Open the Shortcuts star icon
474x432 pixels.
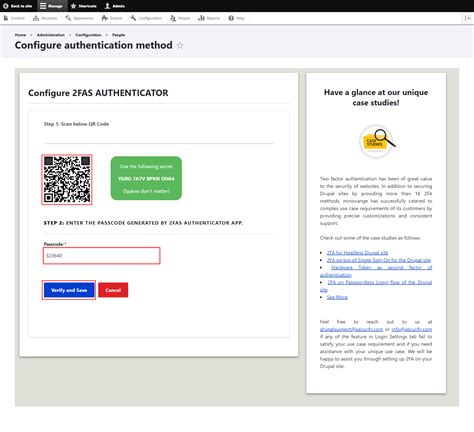73,6
